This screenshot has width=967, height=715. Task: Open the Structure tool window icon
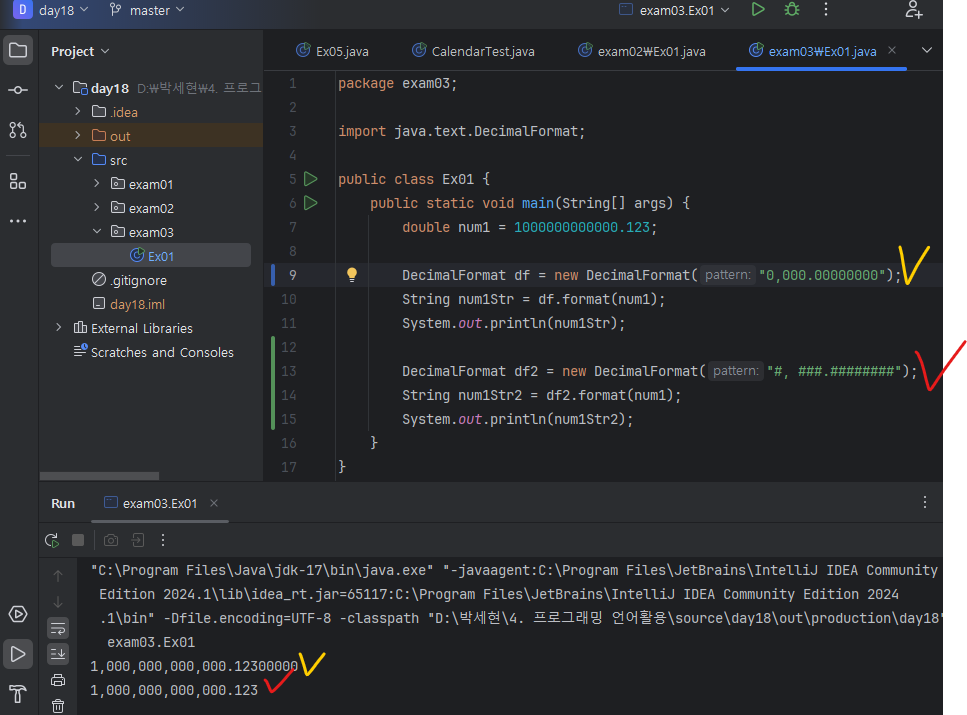18,181
